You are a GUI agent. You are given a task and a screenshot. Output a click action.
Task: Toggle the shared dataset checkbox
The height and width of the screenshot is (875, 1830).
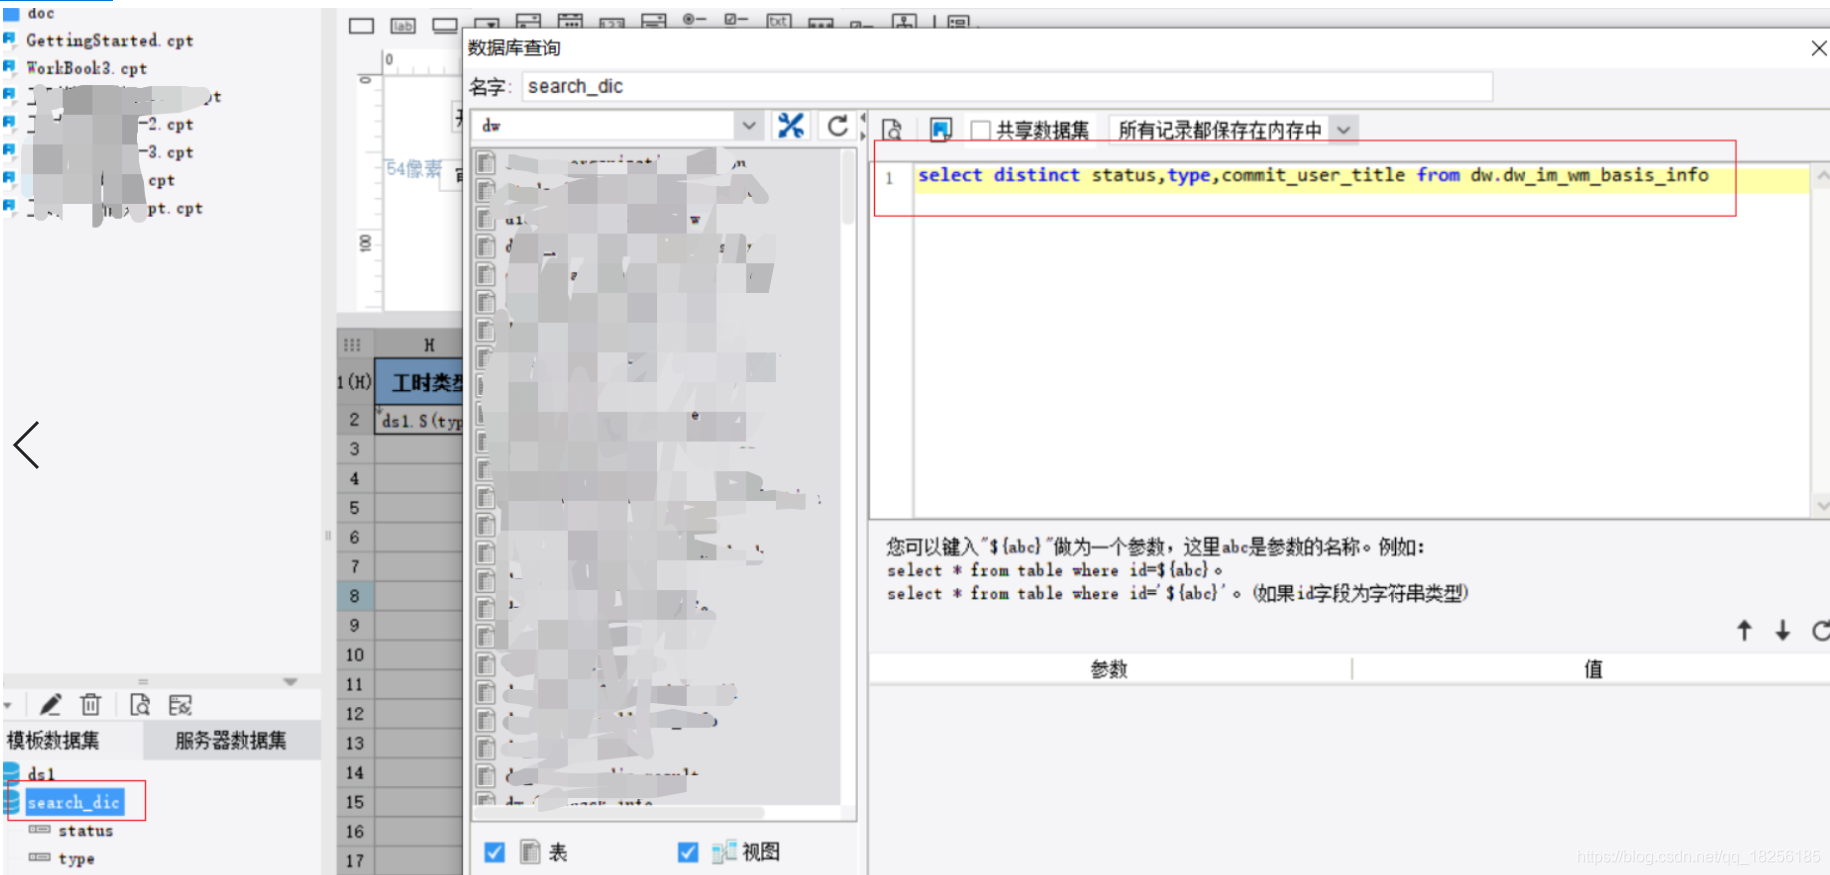[x=981, y=130]
